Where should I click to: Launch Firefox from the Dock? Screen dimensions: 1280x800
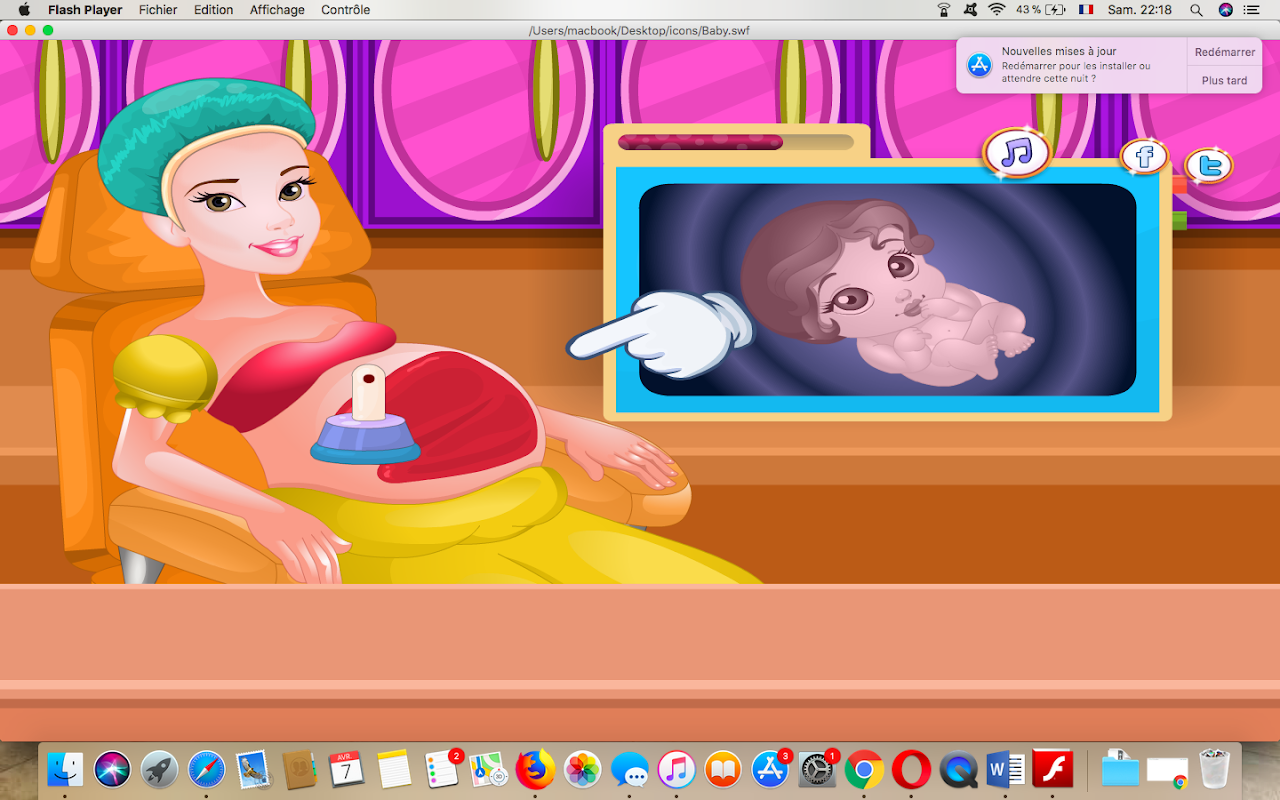click(x=535, y=769)
